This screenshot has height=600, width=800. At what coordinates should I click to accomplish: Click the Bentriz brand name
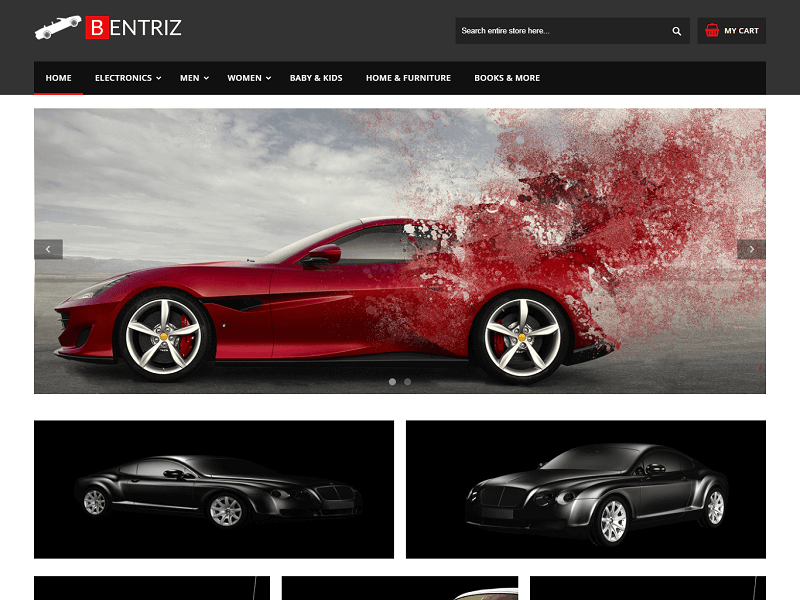pos(133,28)
